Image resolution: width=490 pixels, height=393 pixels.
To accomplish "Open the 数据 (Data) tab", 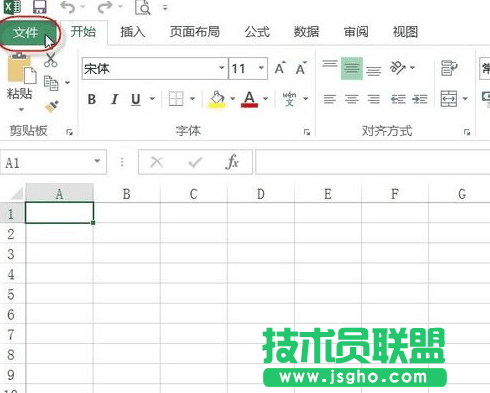I will [x=306, y=32].
